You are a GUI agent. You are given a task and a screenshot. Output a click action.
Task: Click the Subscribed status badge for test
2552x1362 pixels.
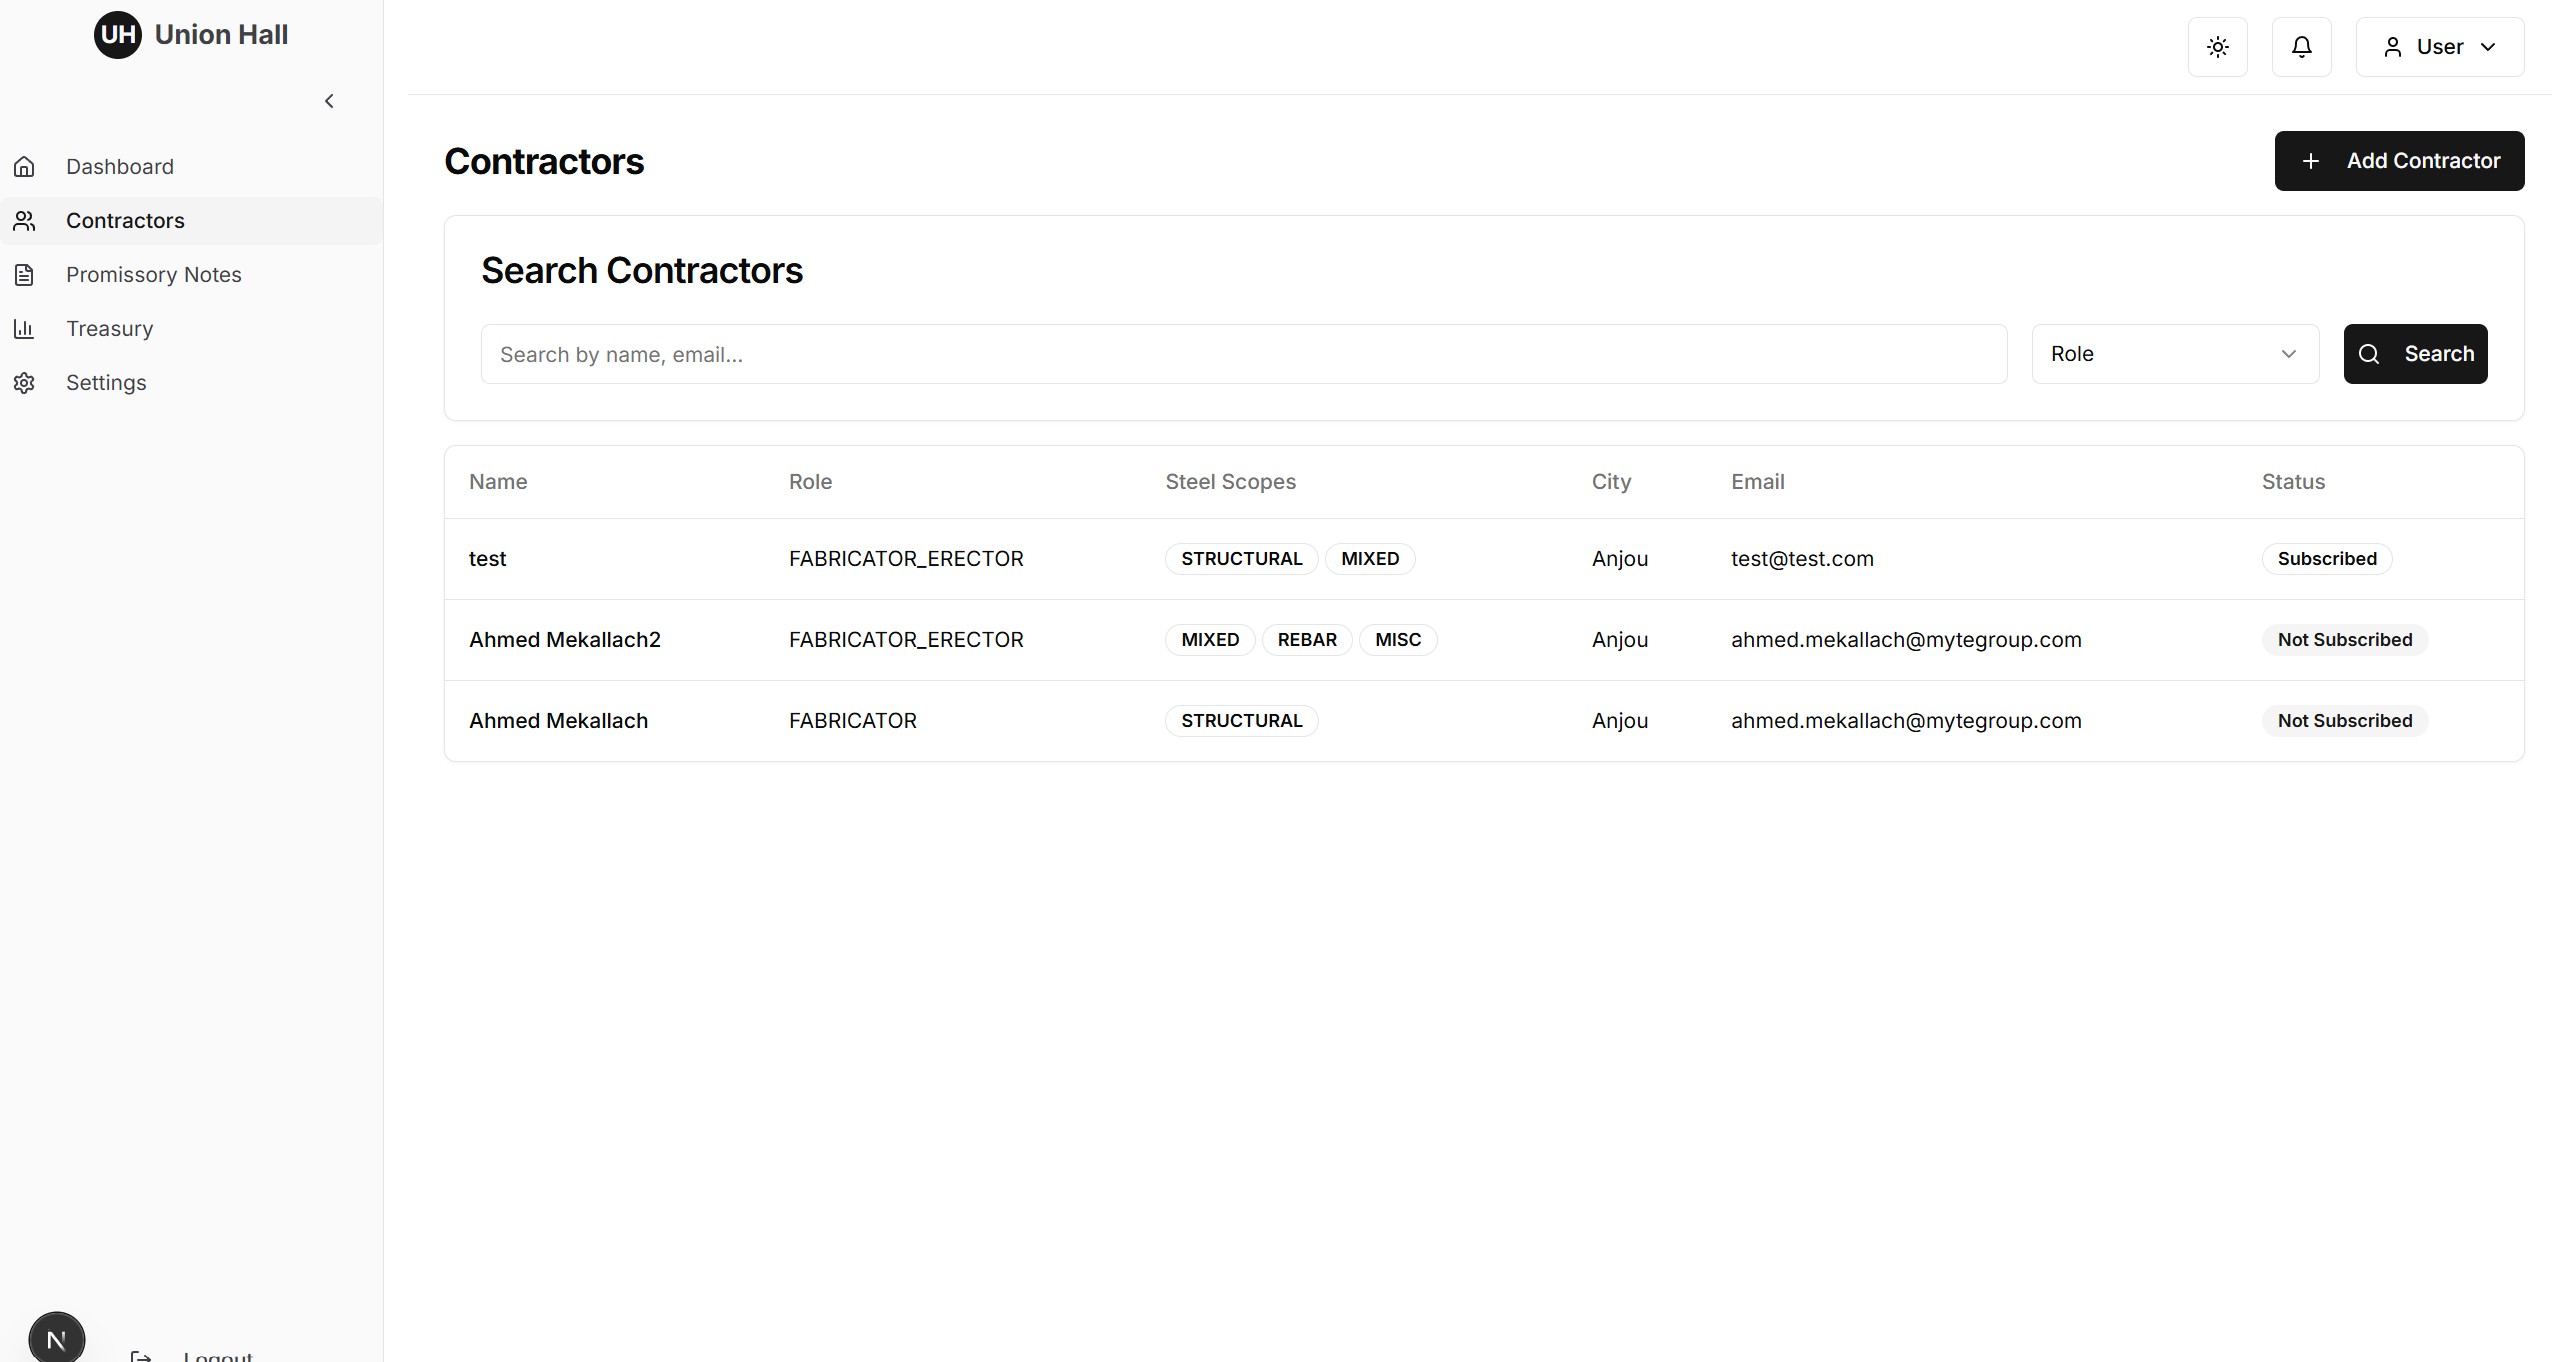(x=2327, y=558)
